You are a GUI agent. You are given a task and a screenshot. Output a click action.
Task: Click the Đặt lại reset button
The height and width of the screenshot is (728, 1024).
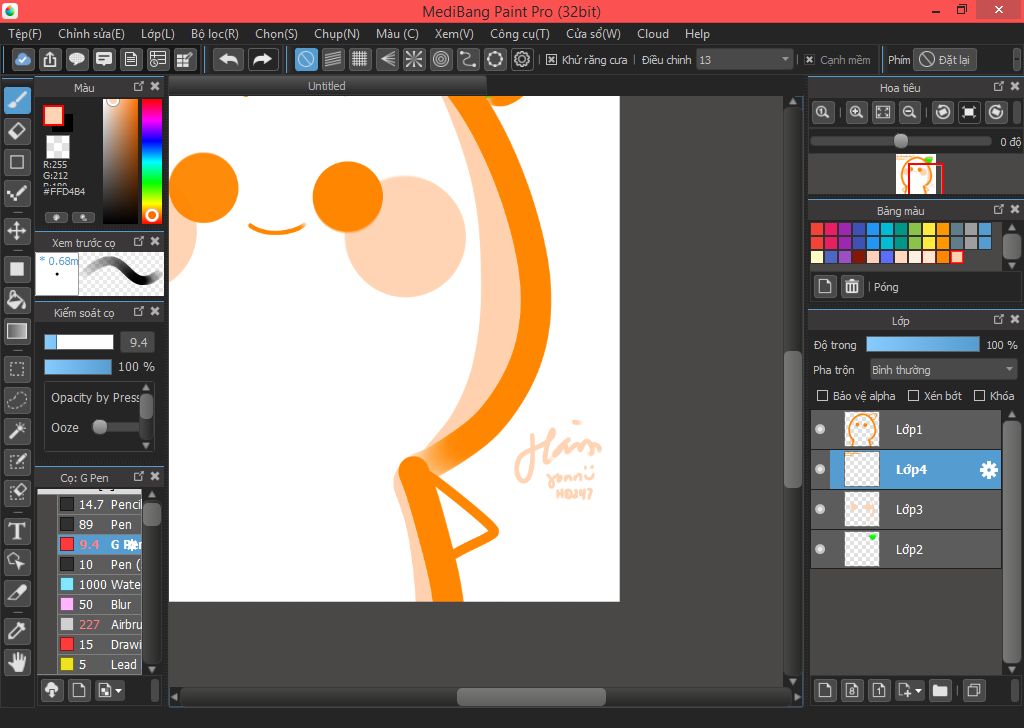tap(944, 60)
